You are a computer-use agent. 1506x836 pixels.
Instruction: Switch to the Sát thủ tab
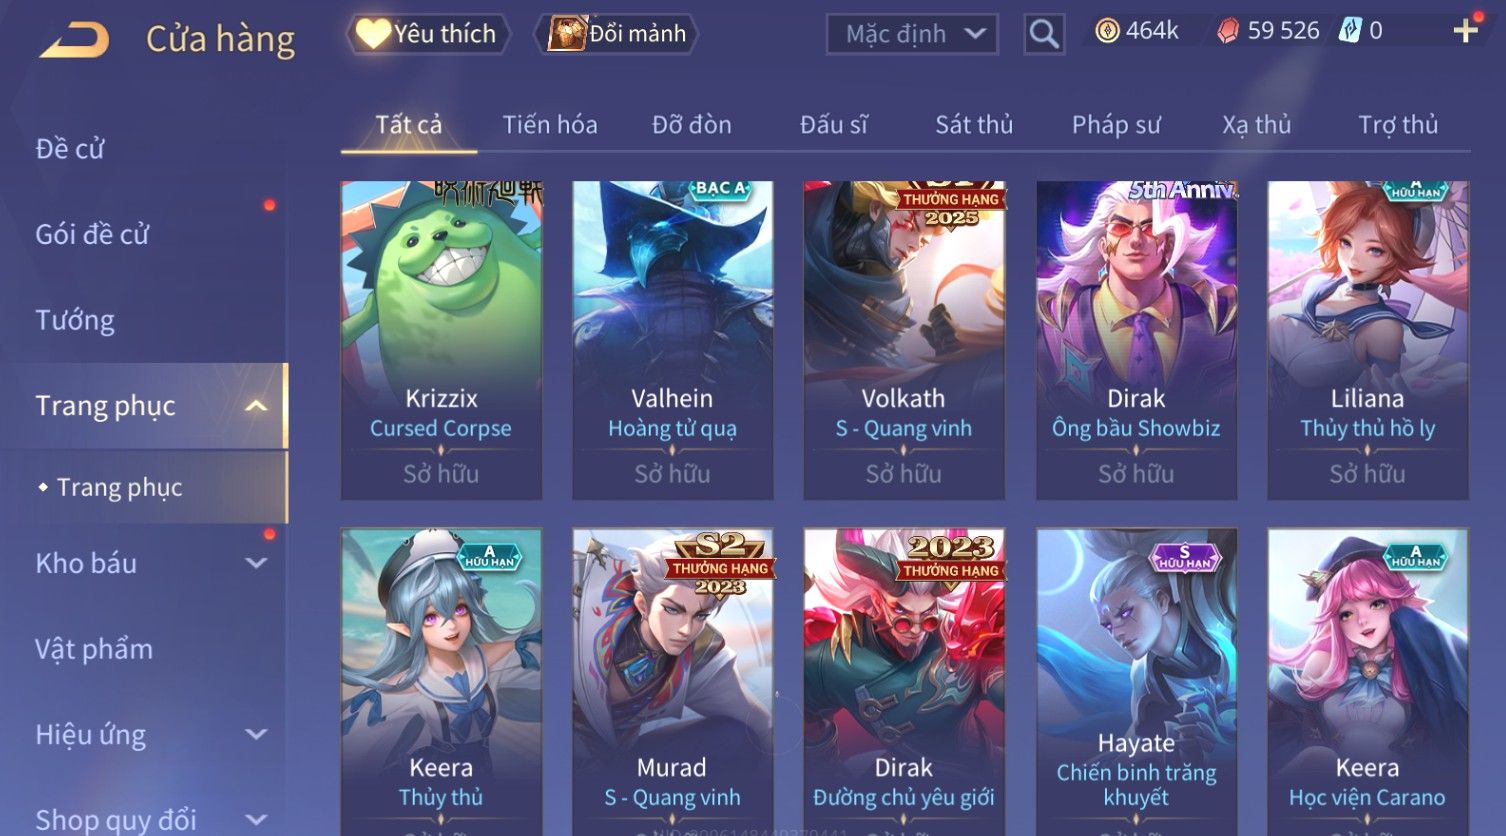(974, 125)
